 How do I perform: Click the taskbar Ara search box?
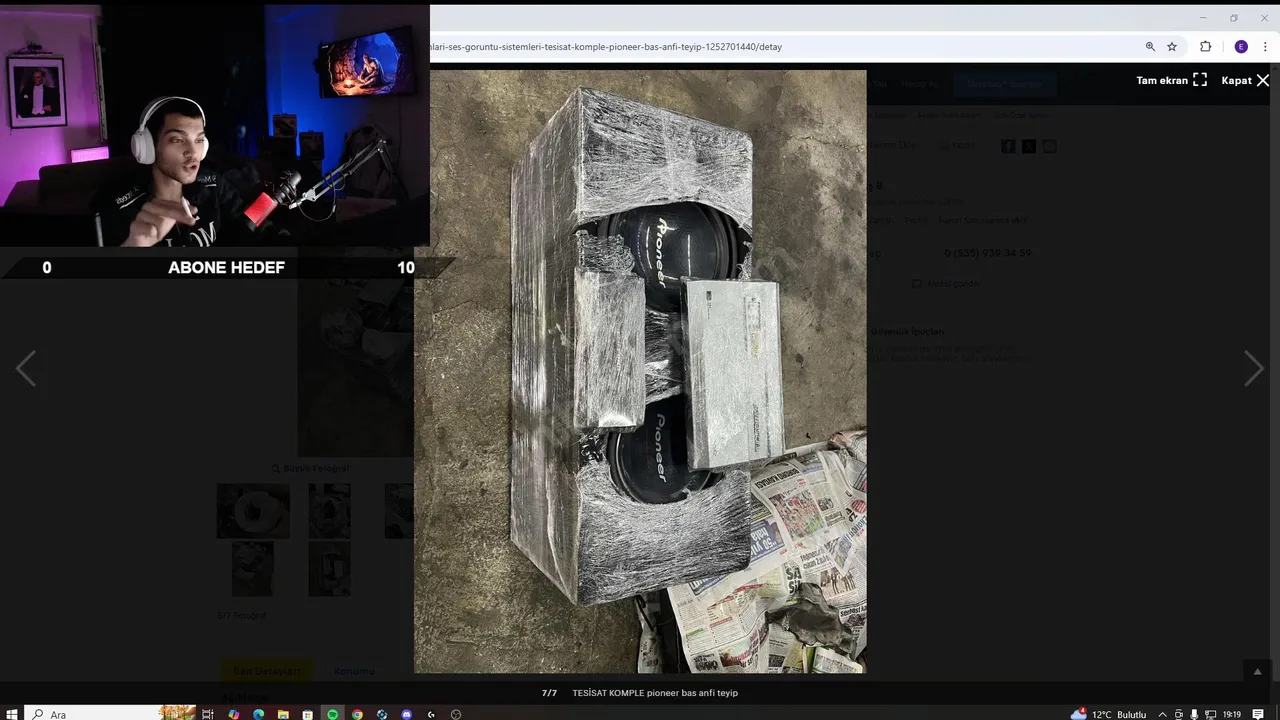click(110, 714)
